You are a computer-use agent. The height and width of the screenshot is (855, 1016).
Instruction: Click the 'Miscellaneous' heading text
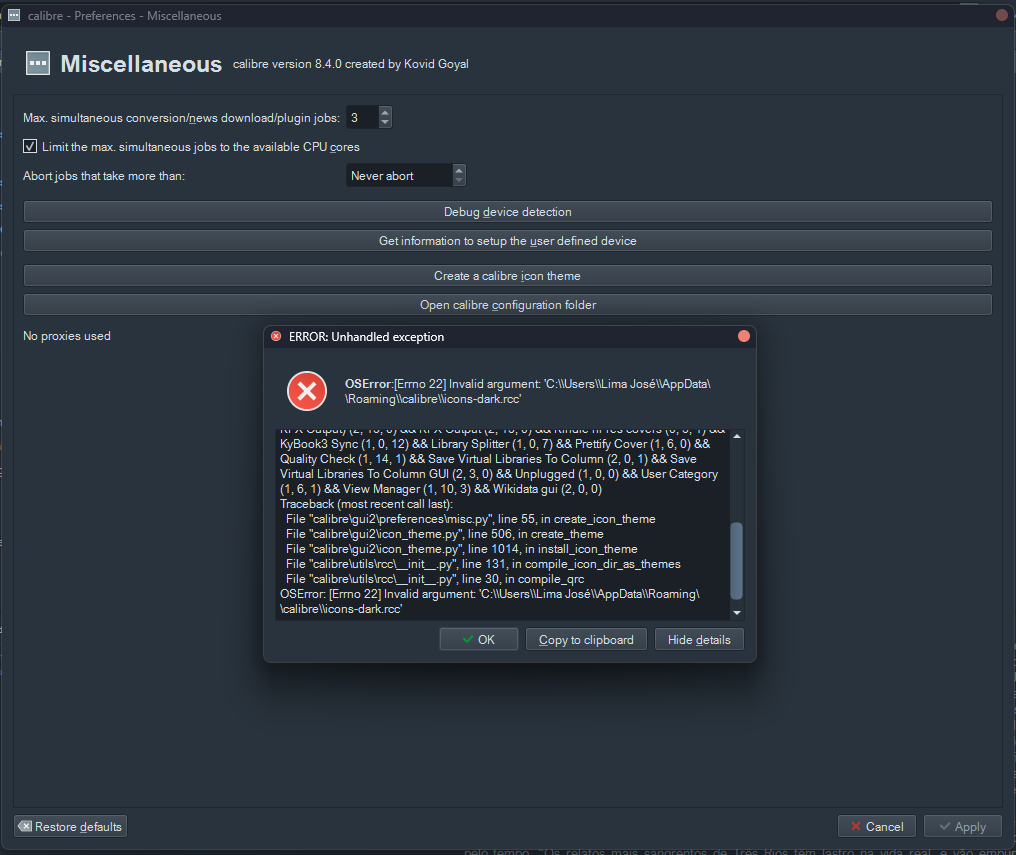click(x=141, y=64)
